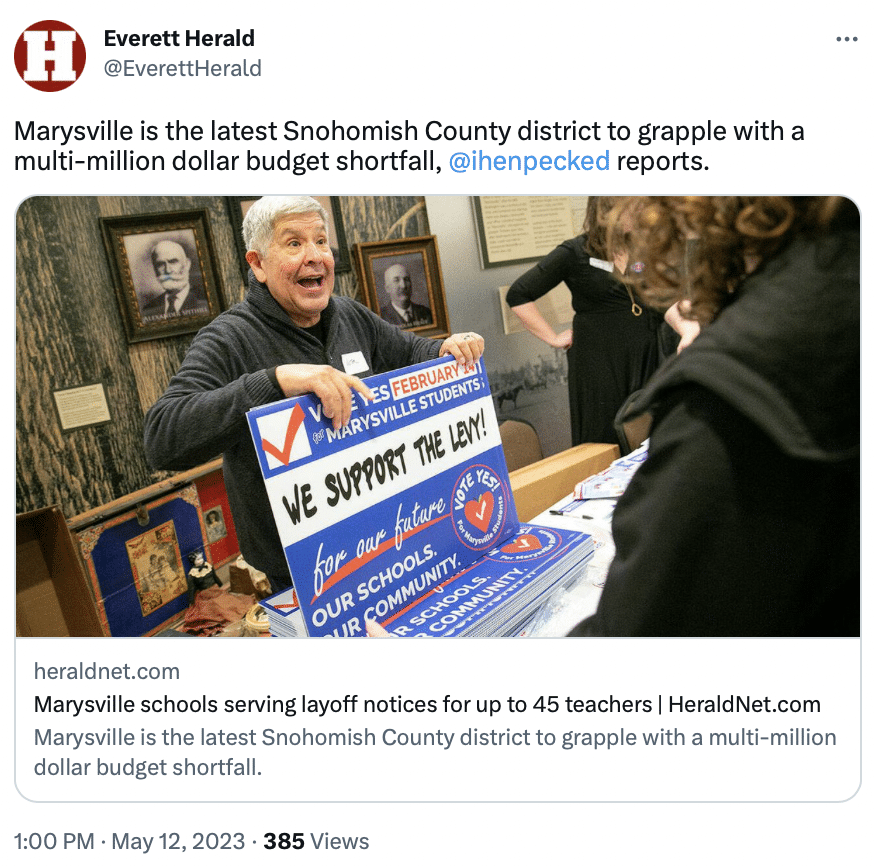Screen dimensions: 874x866
Task: Click the Everett Herald red H avatar
Action: click(50, 56)
